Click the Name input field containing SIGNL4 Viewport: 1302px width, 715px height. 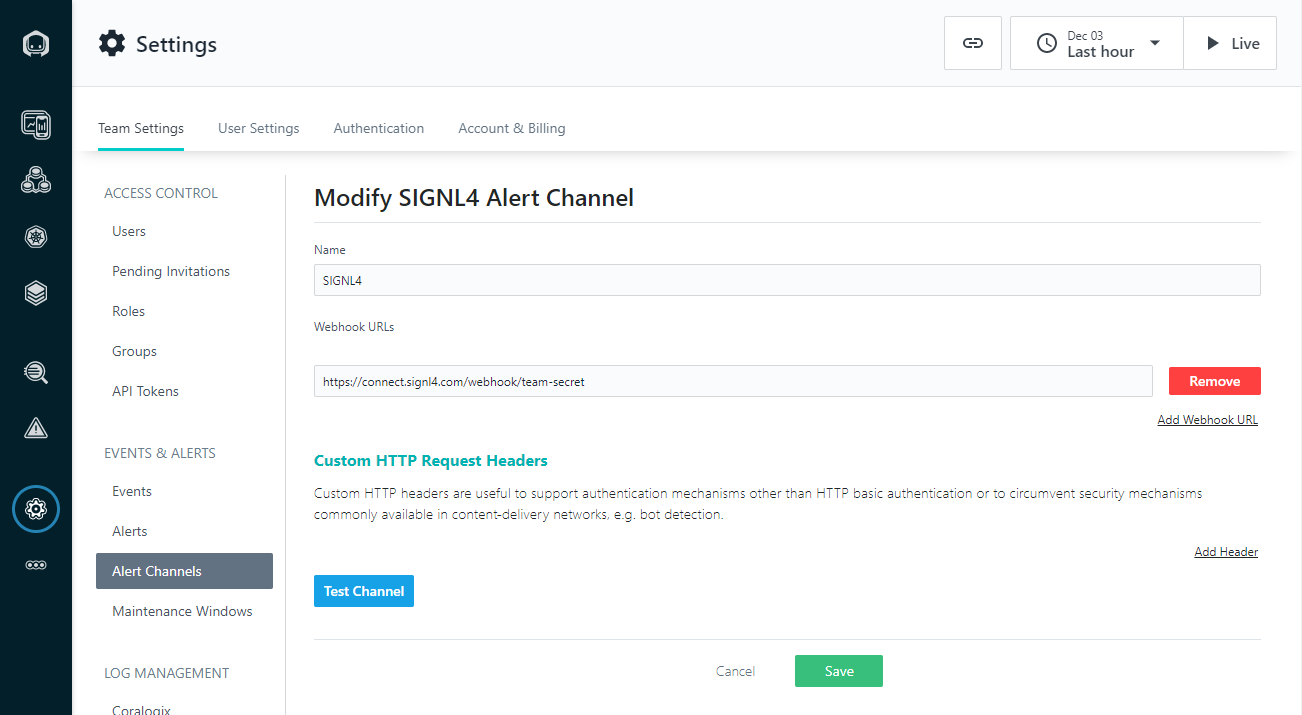point(787,280)
